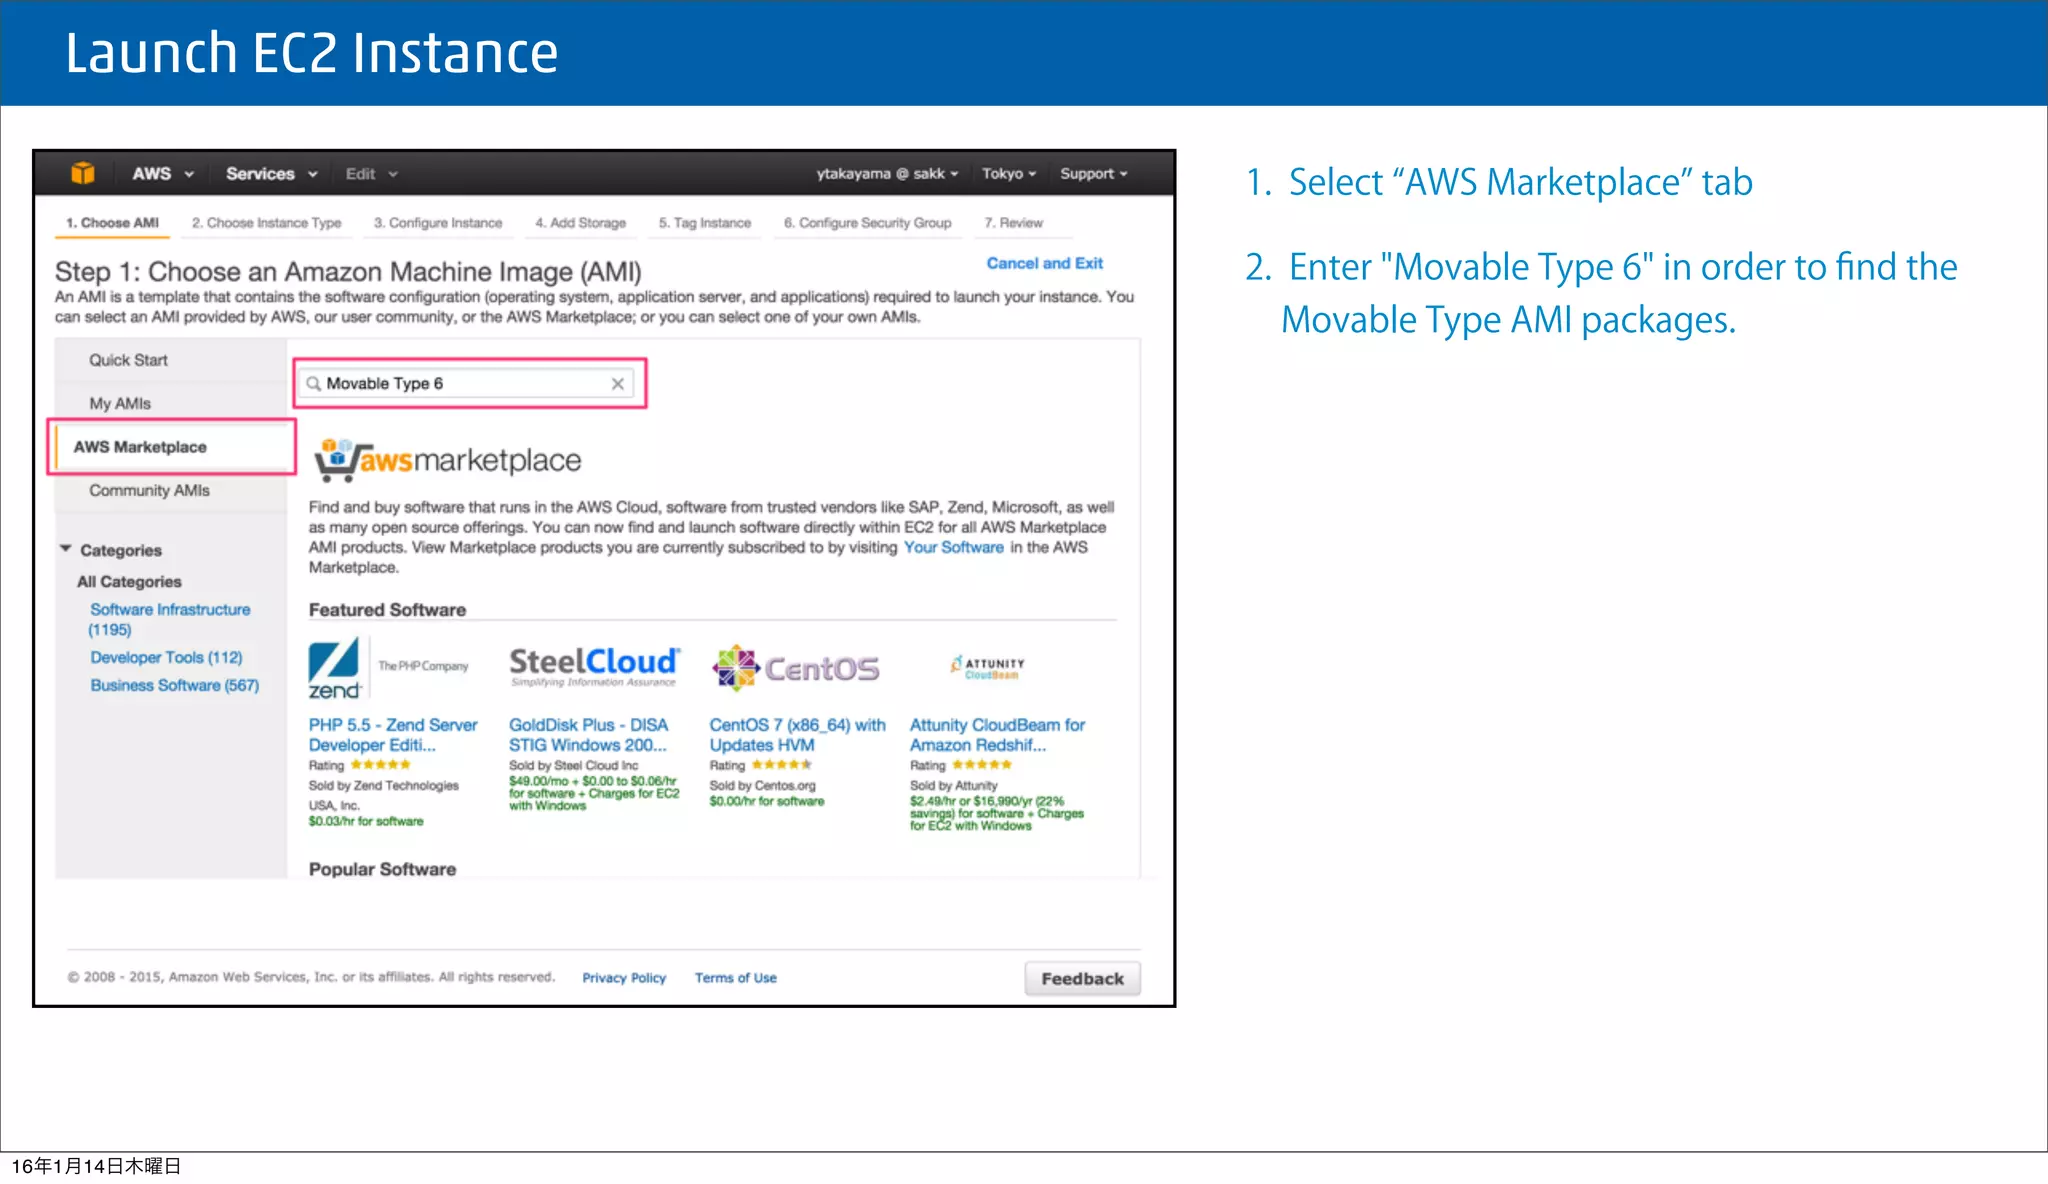The height and width of the screenshot is (1184, 2048).
Task: Filter by Business Software (567)
Action: coord(174,686)
